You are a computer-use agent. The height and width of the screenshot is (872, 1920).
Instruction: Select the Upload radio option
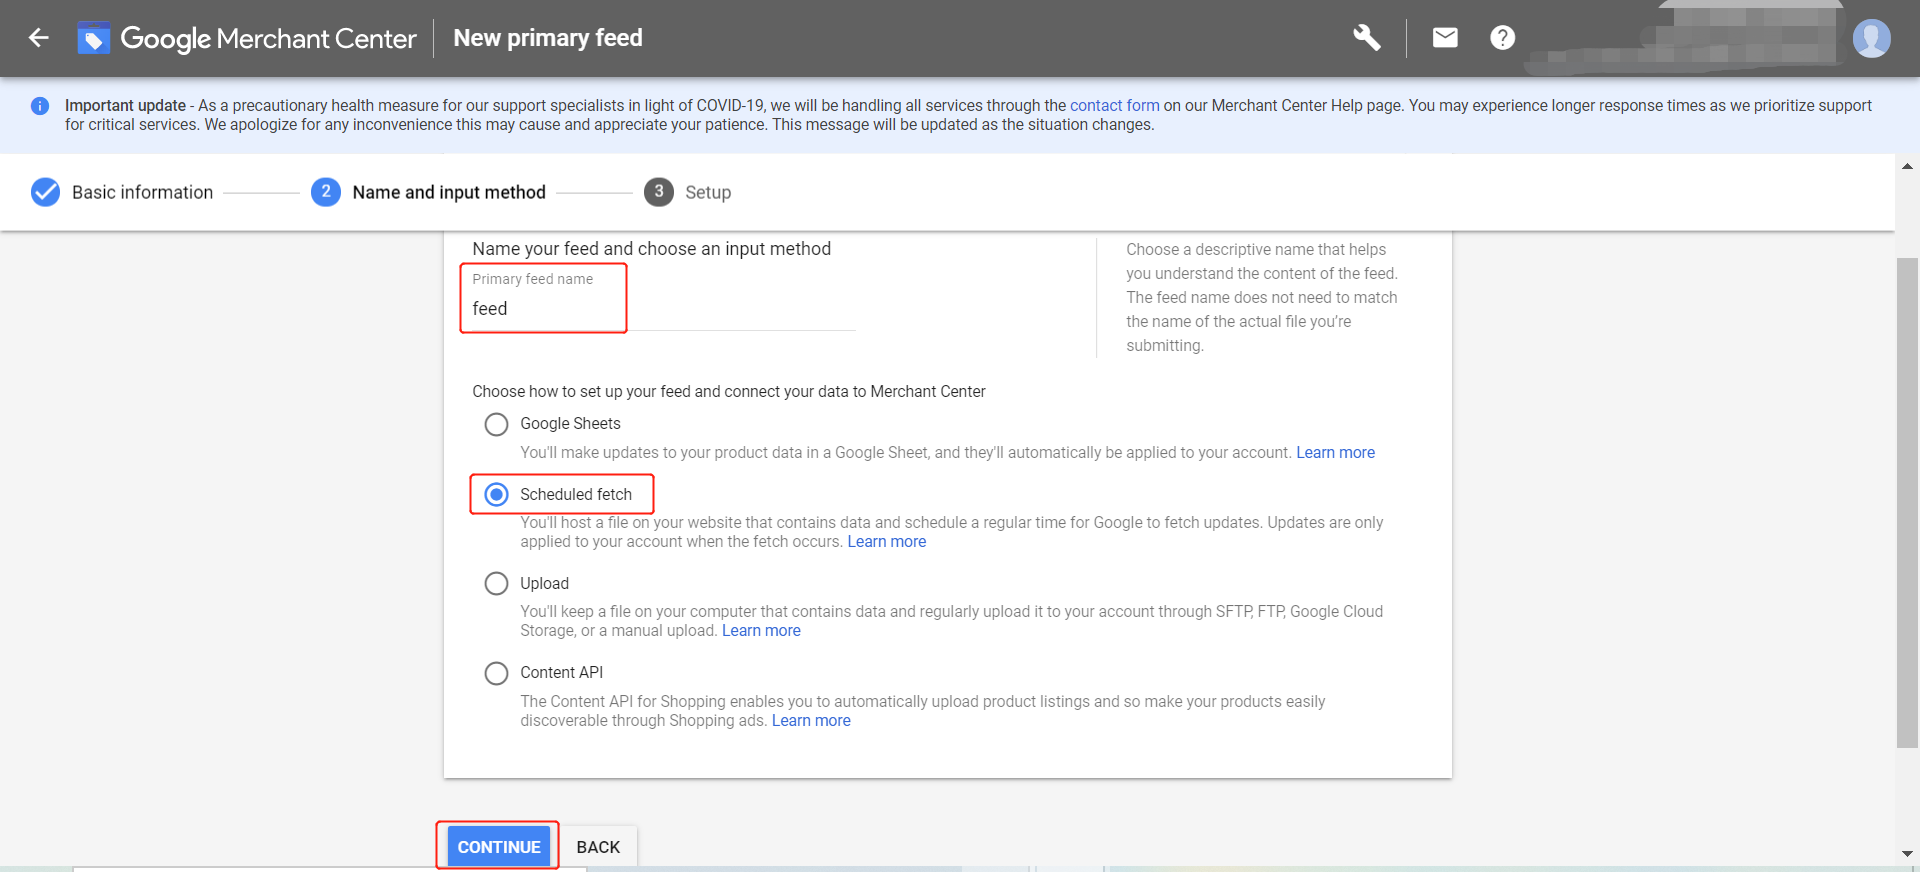(x=496, y=583)
